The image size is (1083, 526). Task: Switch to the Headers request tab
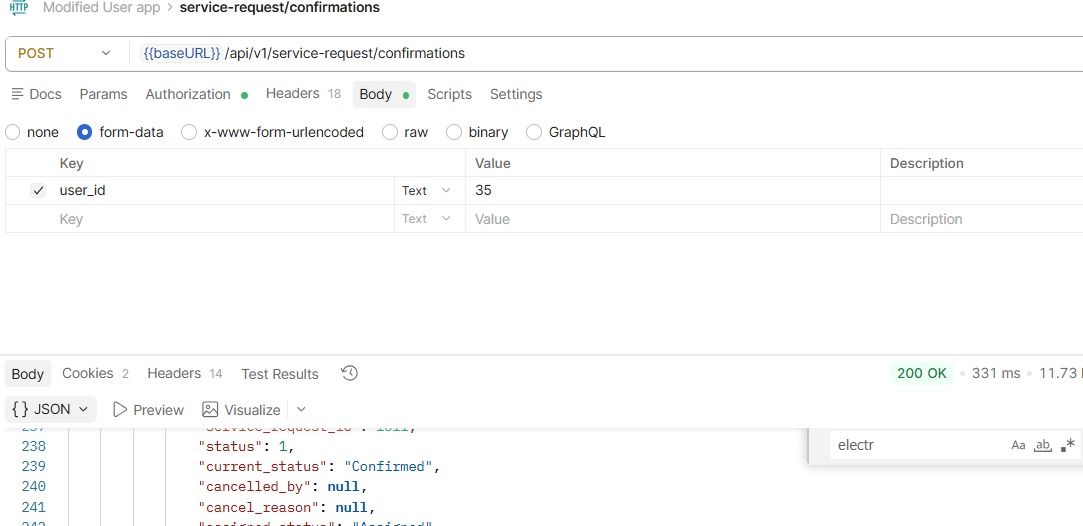coord(303,94)
